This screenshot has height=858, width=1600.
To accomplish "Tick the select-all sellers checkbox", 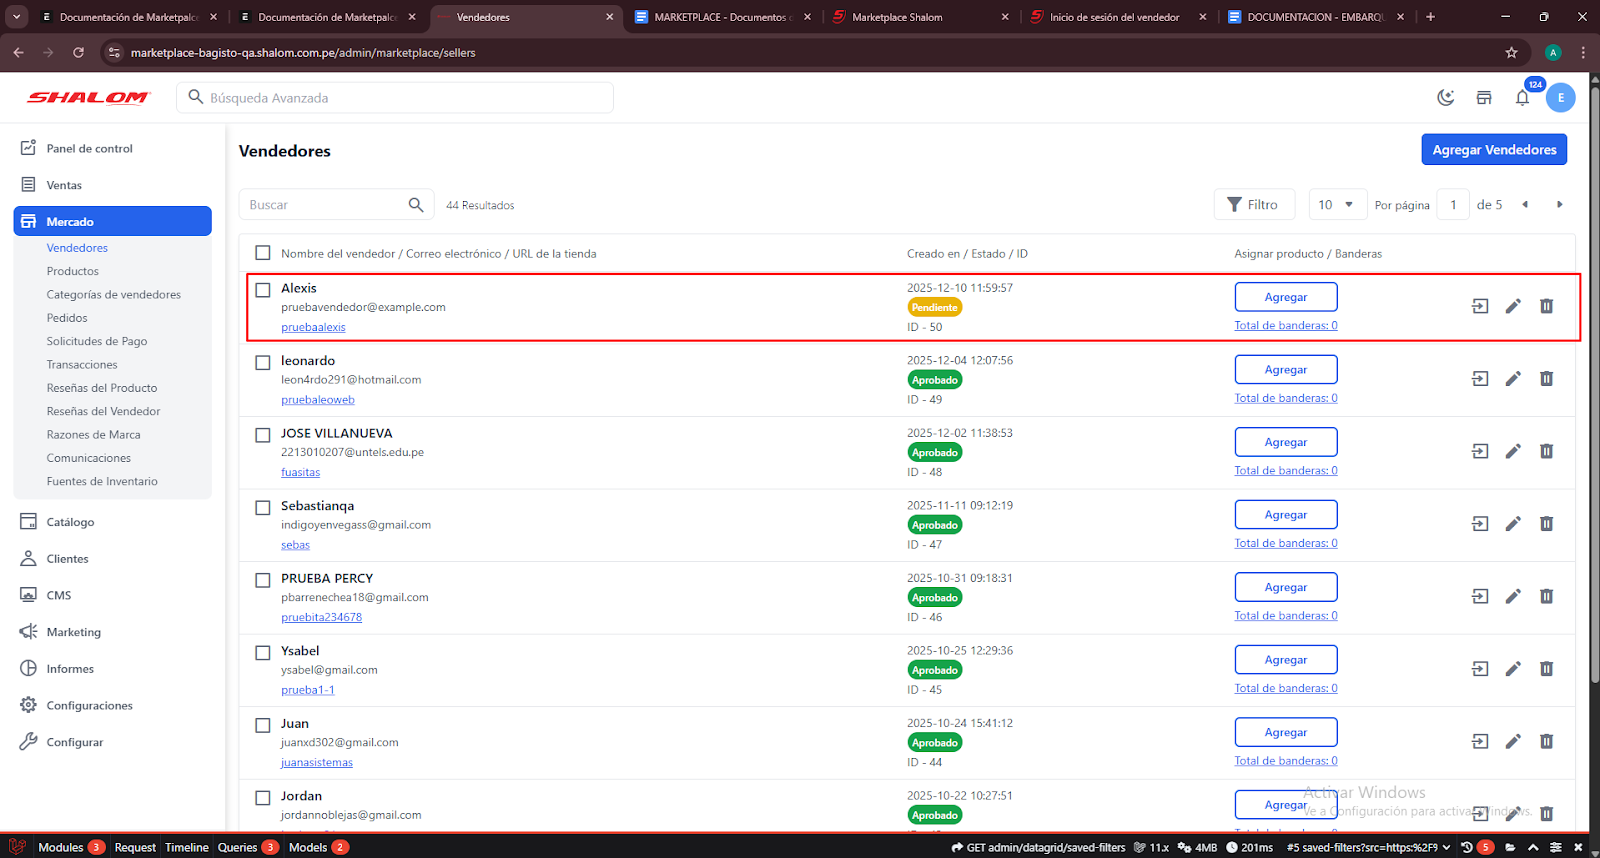I will (263, 253).
